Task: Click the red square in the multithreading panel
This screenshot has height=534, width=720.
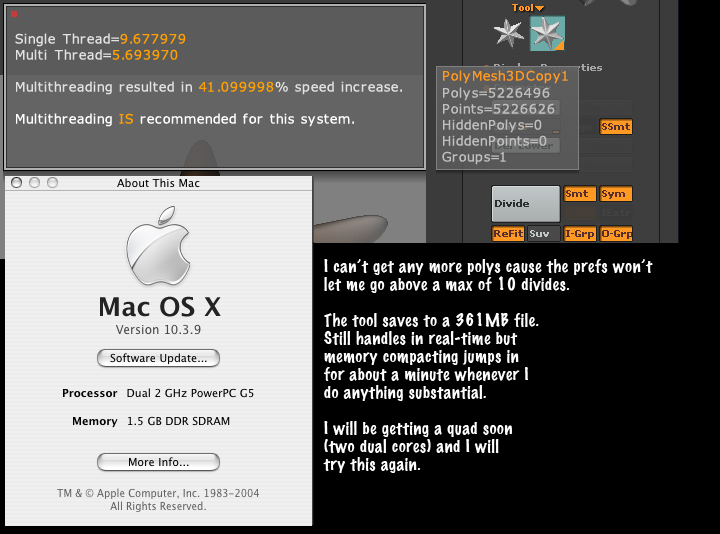Action: point(14,14)
